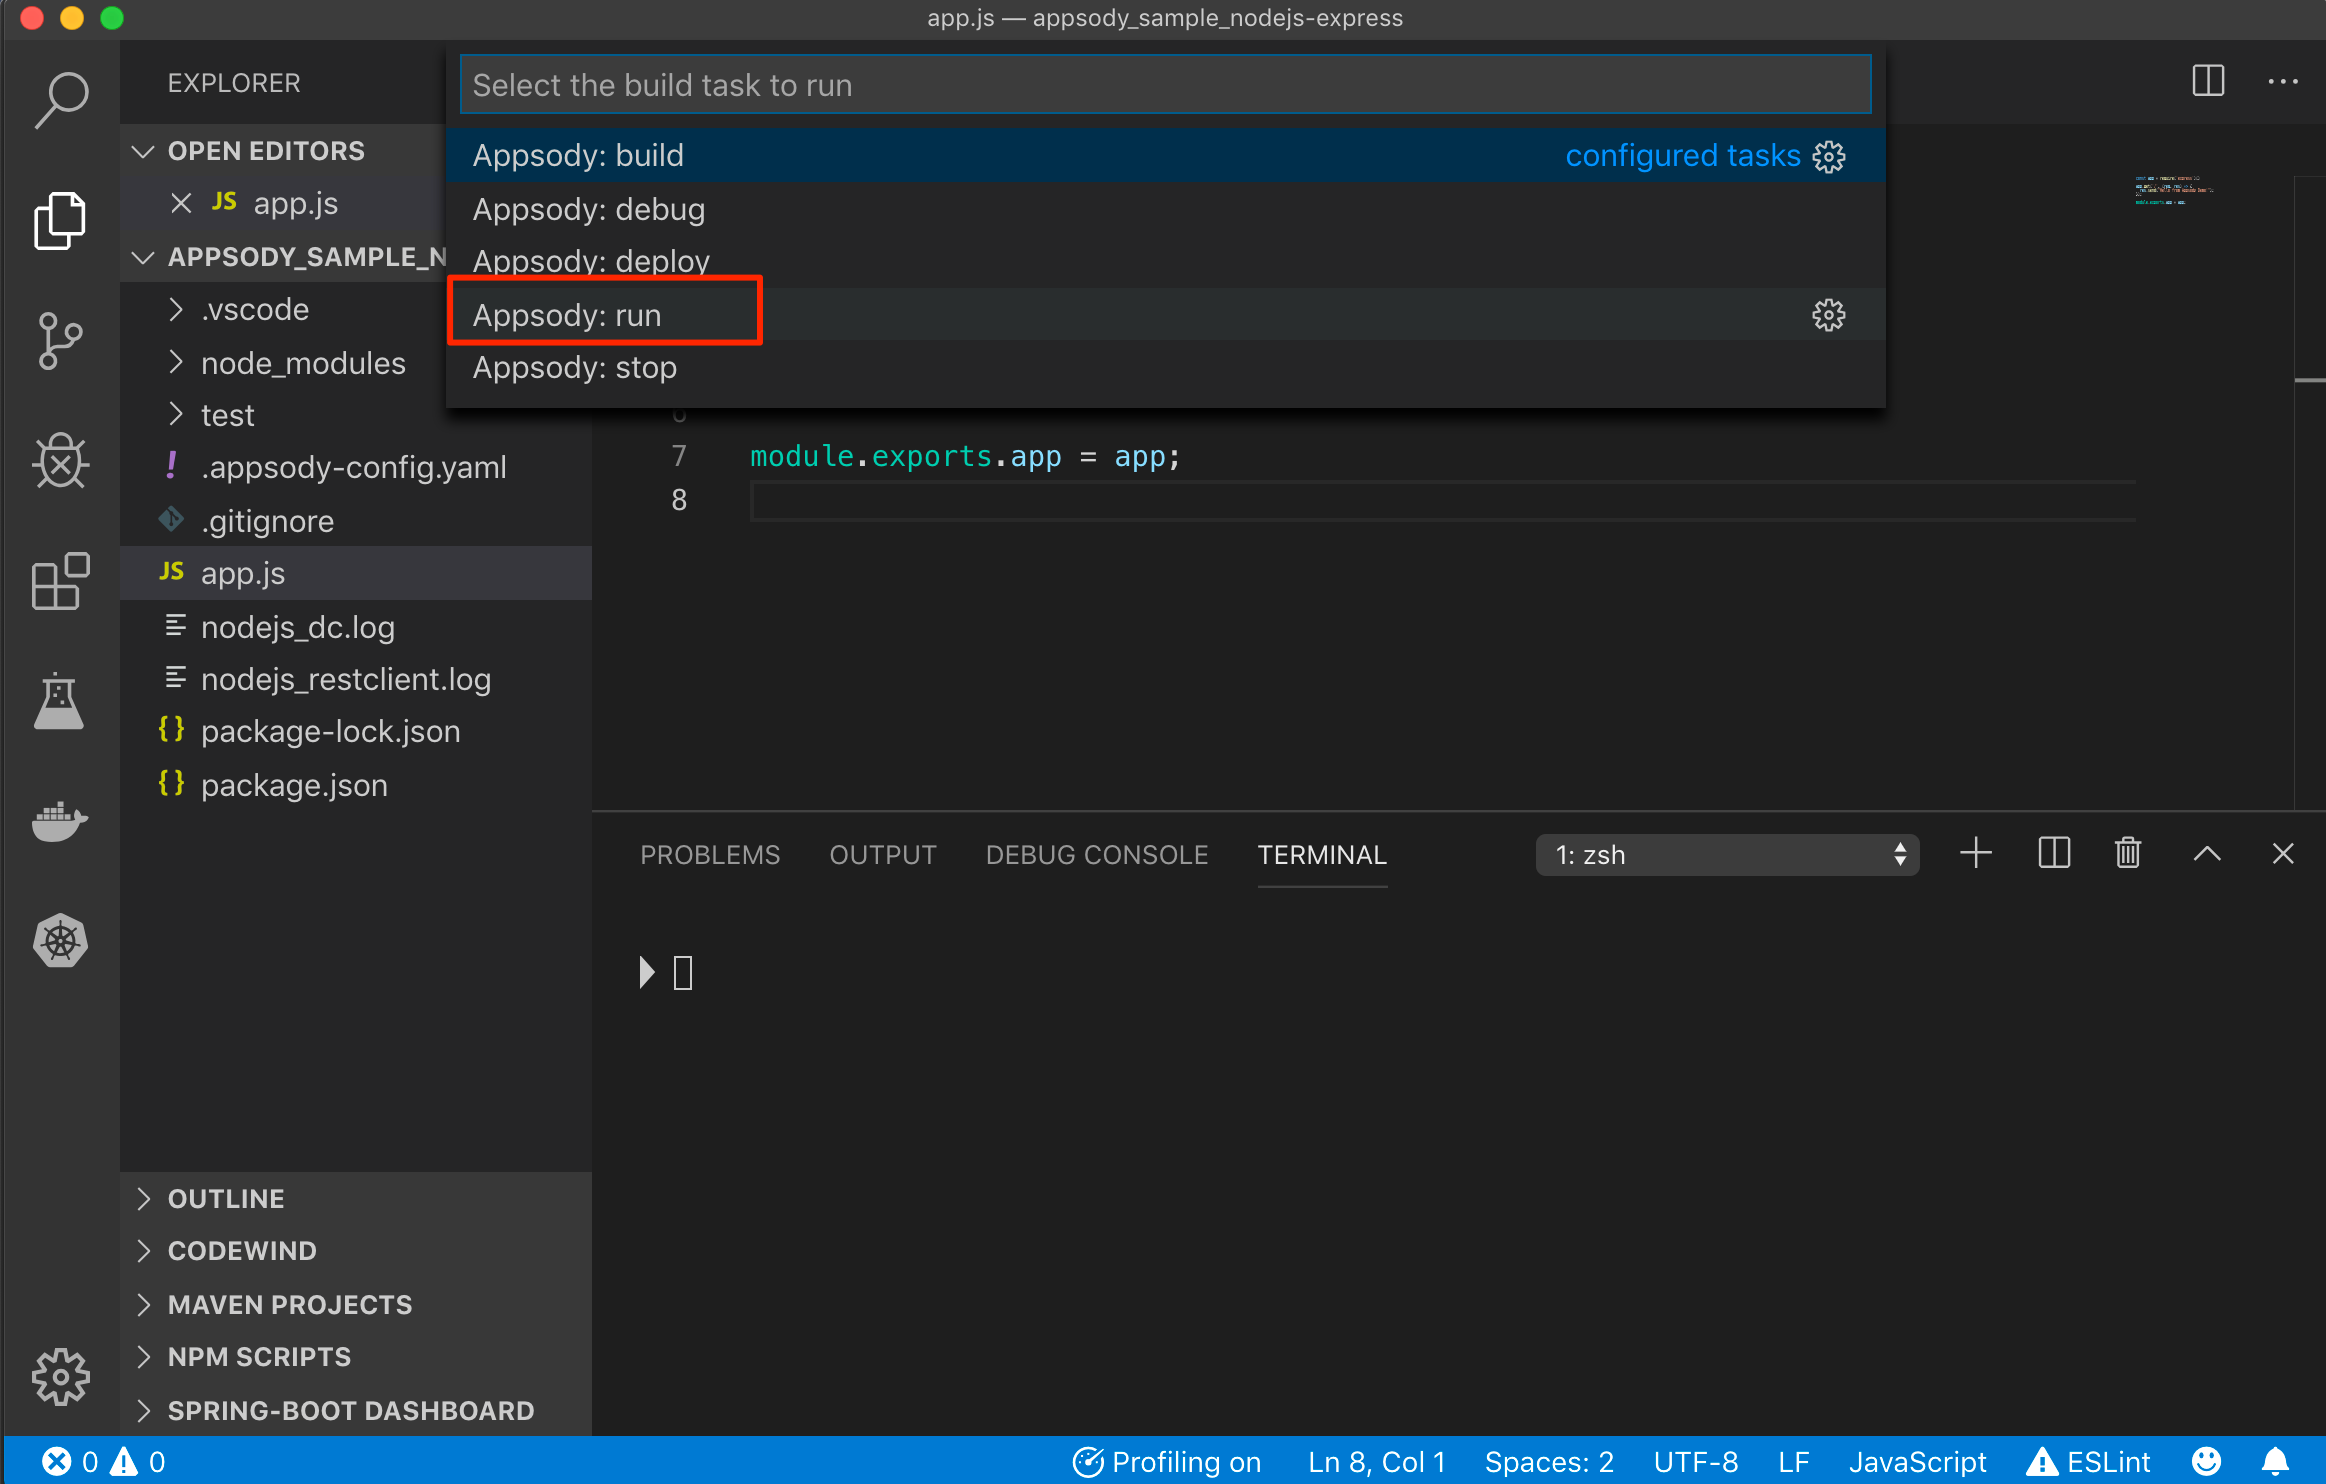Viewport: 2326px width, 1484px height.
Task: Open the Test flask view
Action: click(61, 701)
